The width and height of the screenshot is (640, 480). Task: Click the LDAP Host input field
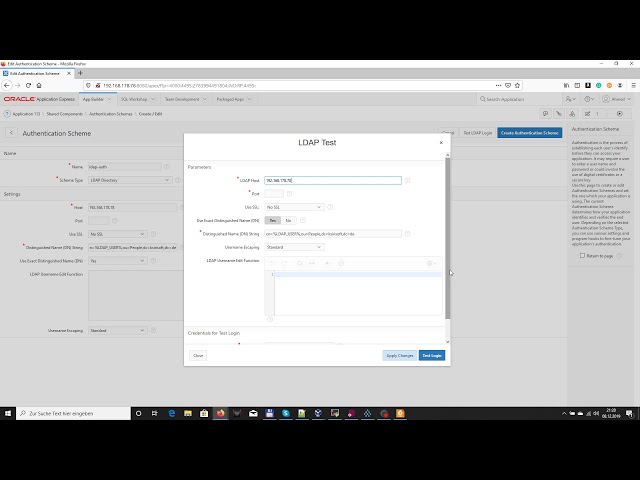click(x=333, y=180)
